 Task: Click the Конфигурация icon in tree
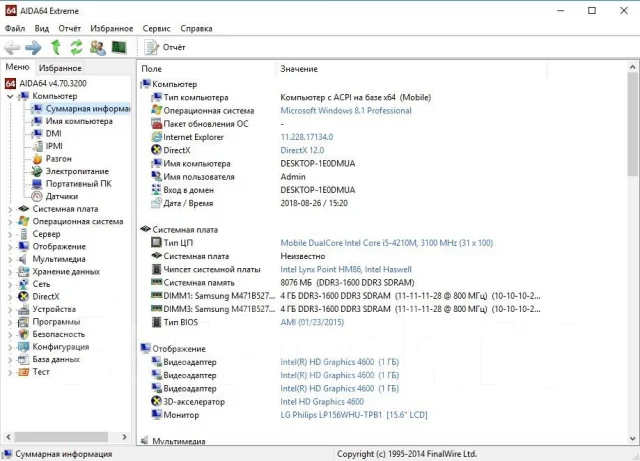click(x=24, y=347)
